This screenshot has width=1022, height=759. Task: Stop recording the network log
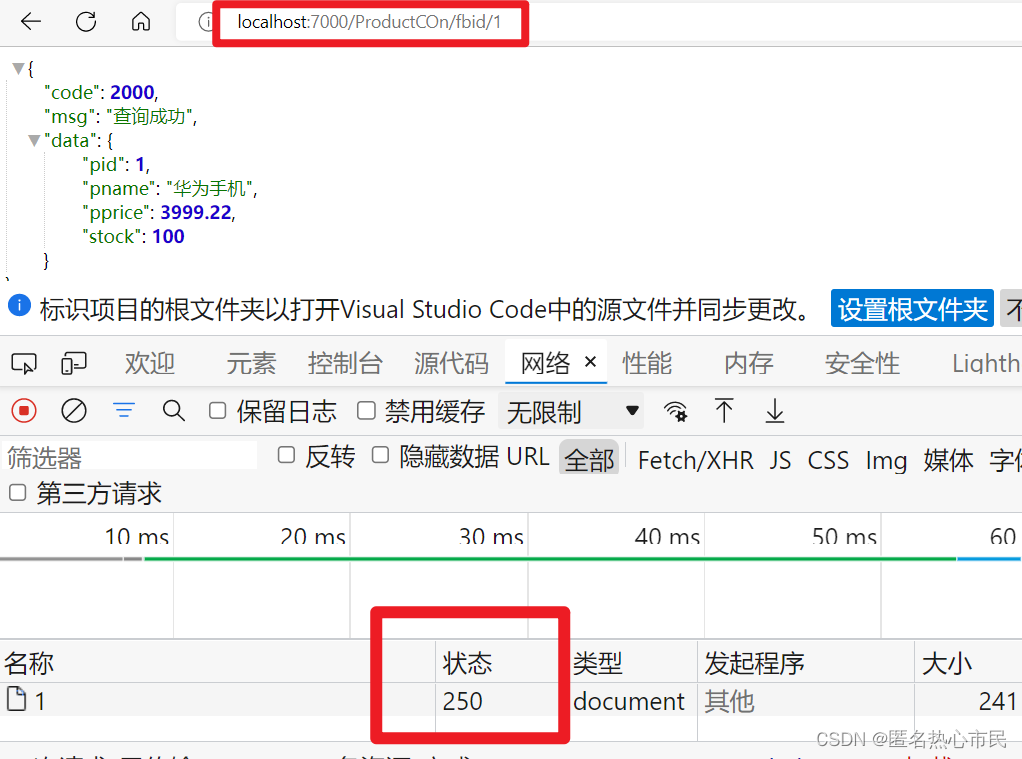tap(23, 410)
